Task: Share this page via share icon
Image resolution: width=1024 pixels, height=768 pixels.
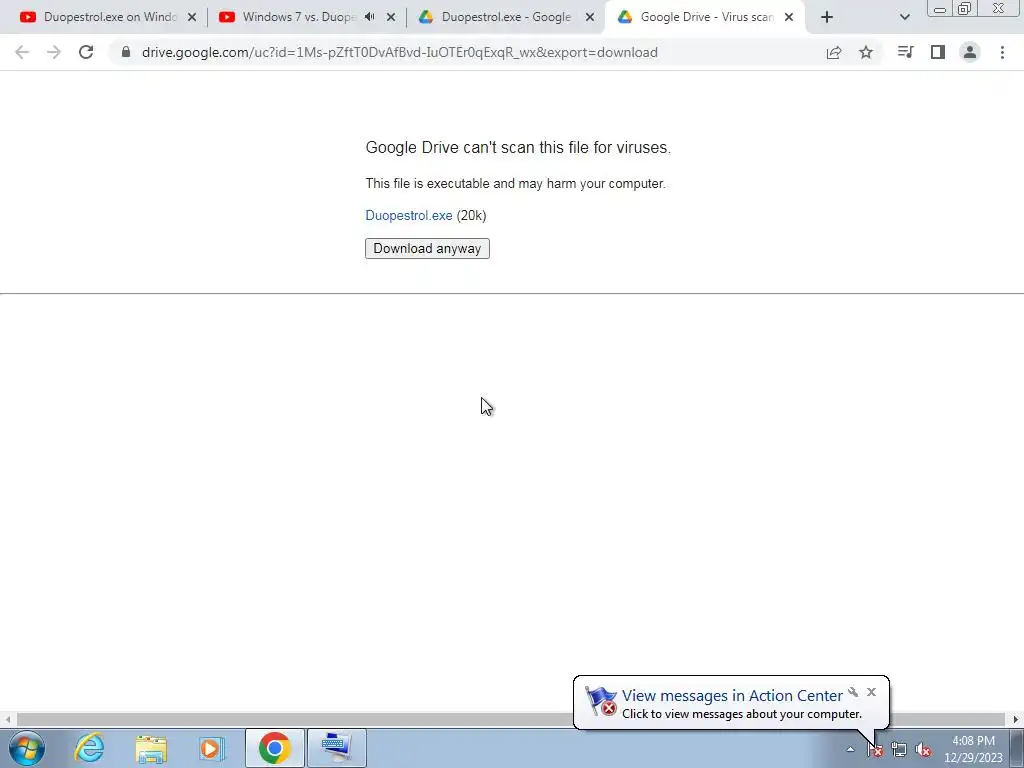Action: coord(834,52)
